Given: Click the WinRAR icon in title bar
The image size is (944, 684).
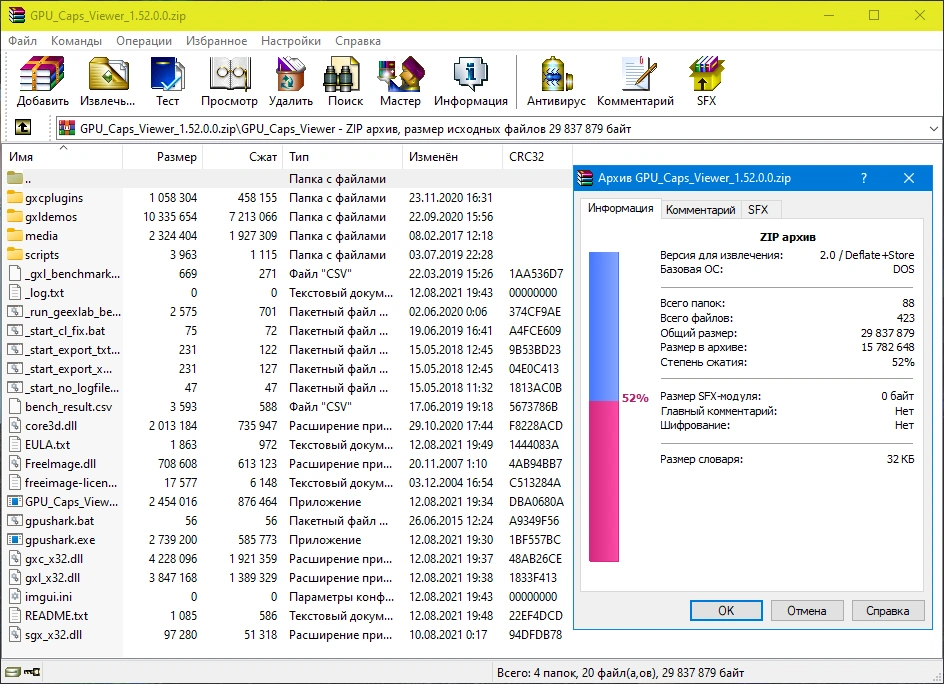Looking at the screenshot, I should (x=17, y=15).
